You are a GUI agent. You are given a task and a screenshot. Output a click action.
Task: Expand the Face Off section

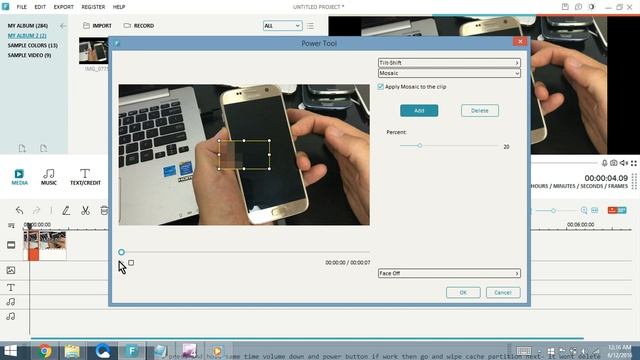449,273
